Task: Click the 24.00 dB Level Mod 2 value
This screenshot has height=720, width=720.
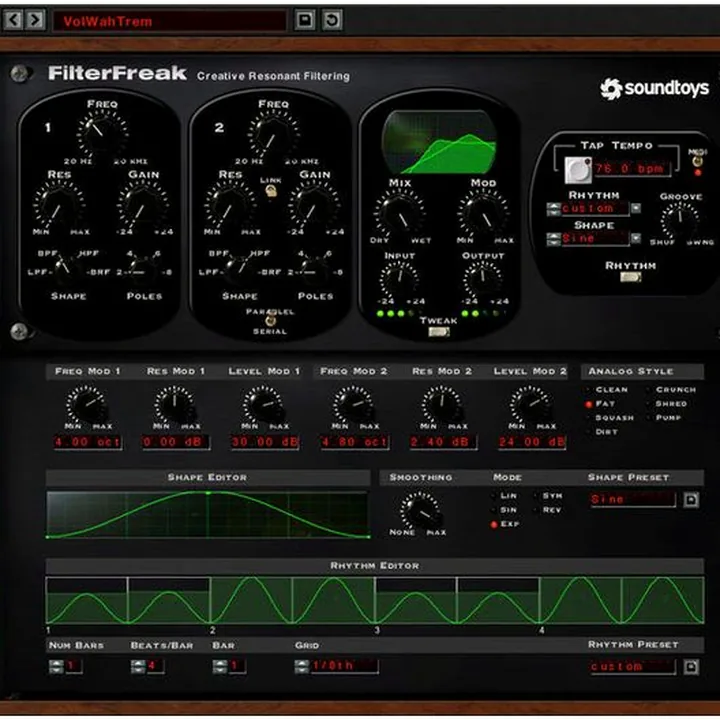Action: (532, 442)
